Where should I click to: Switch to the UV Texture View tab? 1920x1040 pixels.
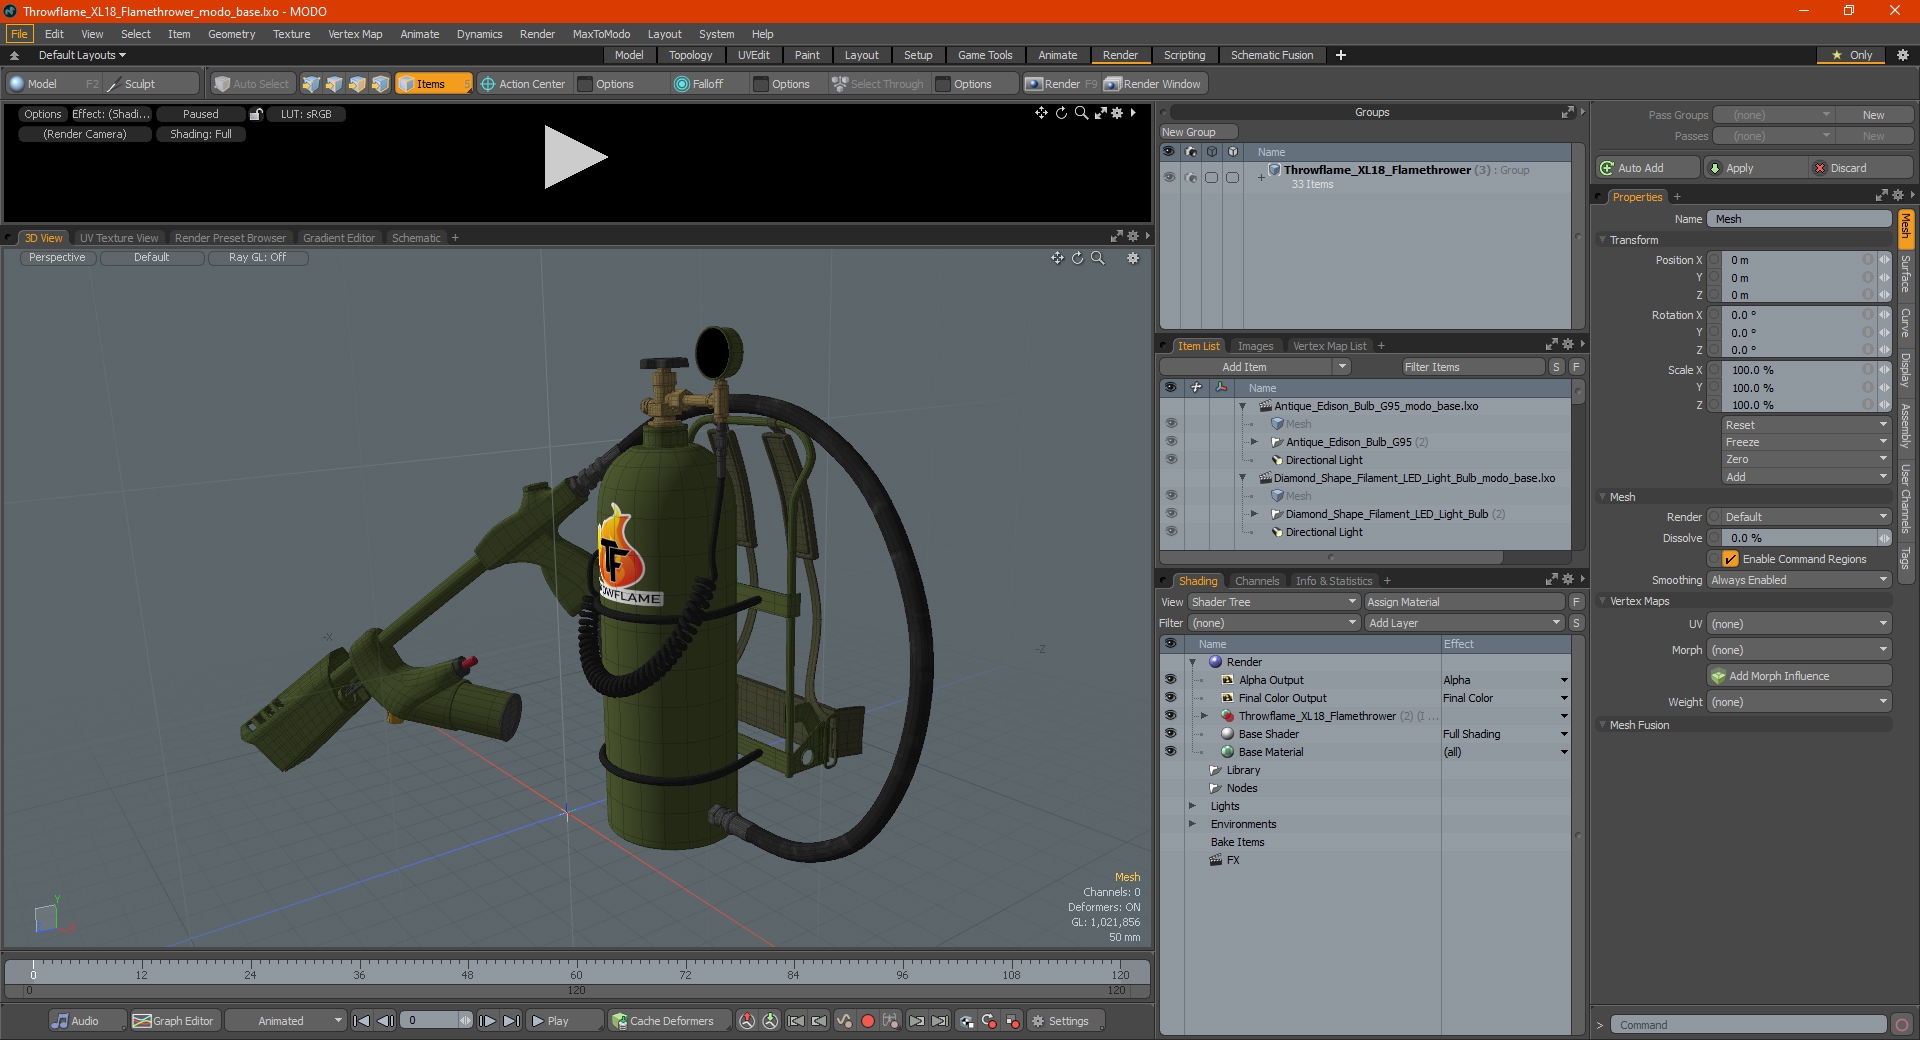[119, 238]
